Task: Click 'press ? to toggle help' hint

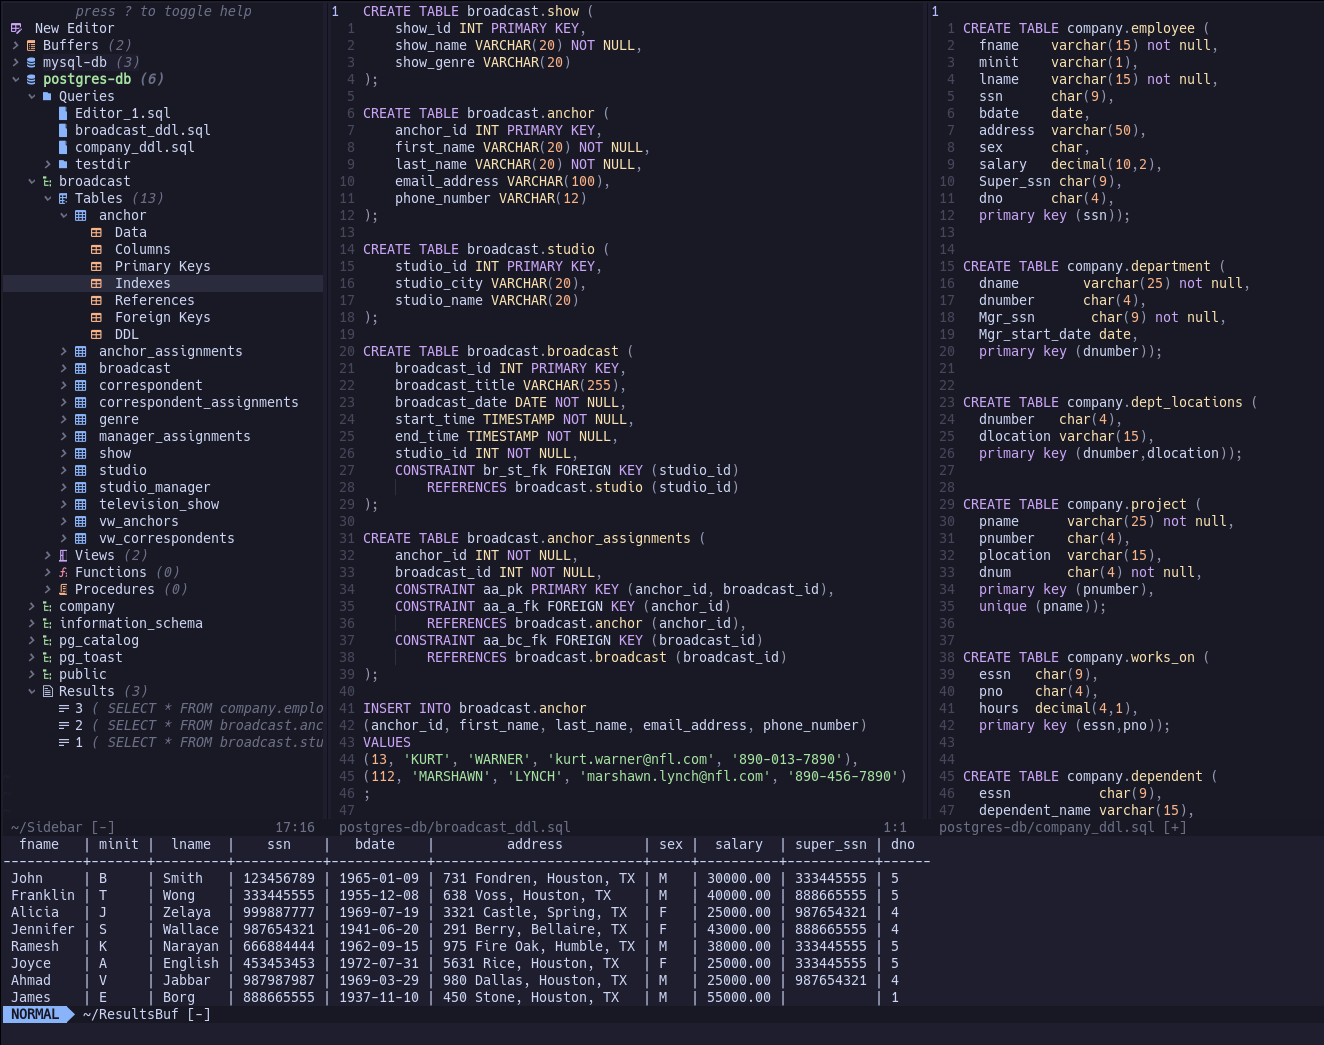Action: click(x=163, y=11)
